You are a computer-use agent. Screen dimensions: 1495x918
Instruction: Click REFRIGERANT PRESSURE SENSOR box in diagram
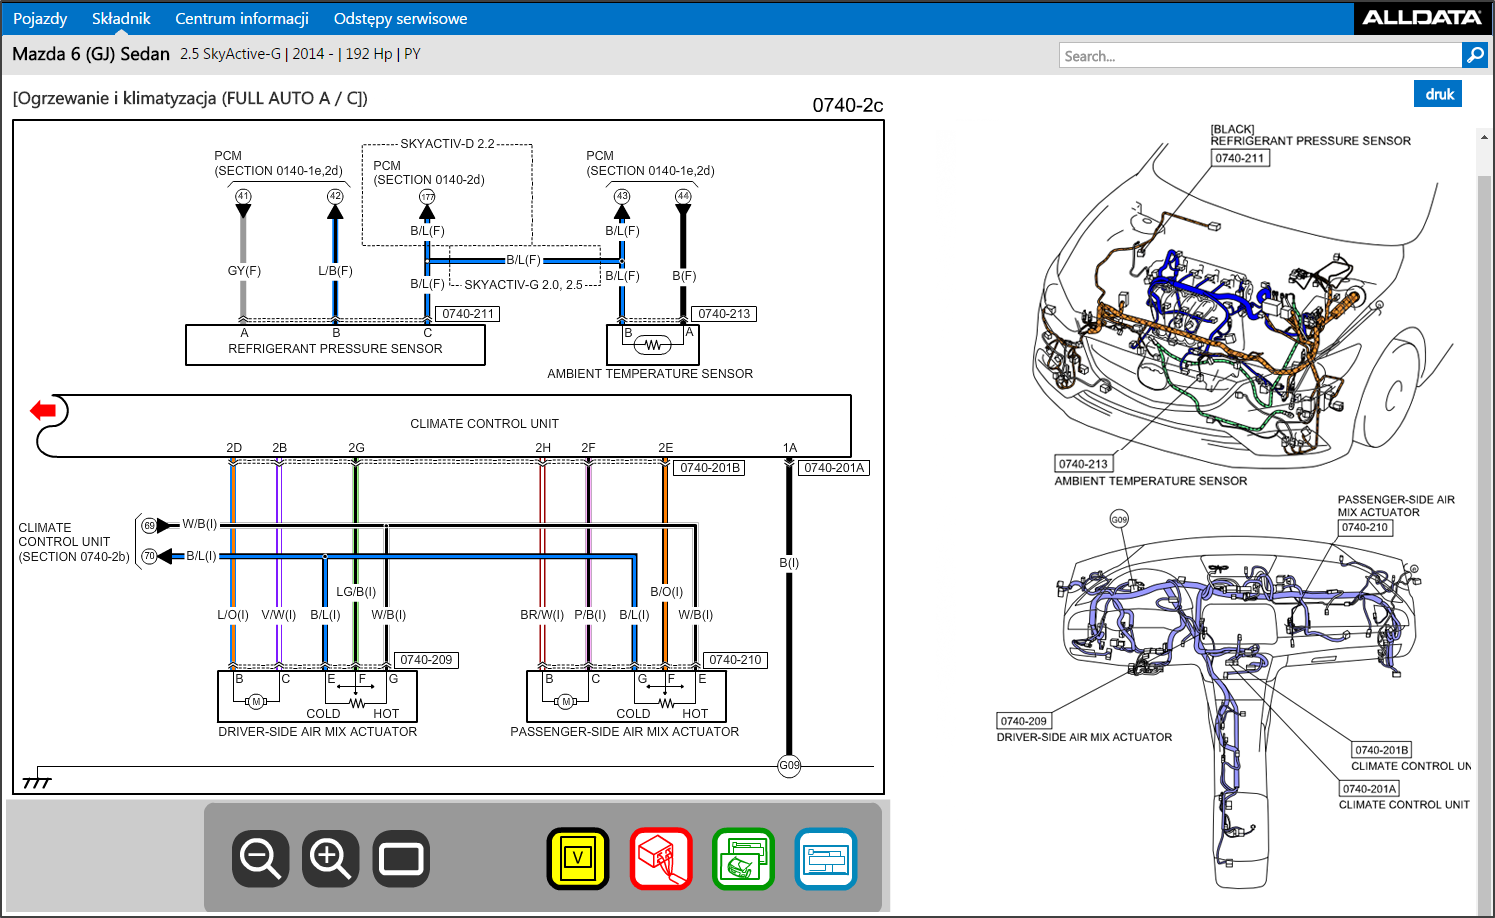(x=335, y=345)
